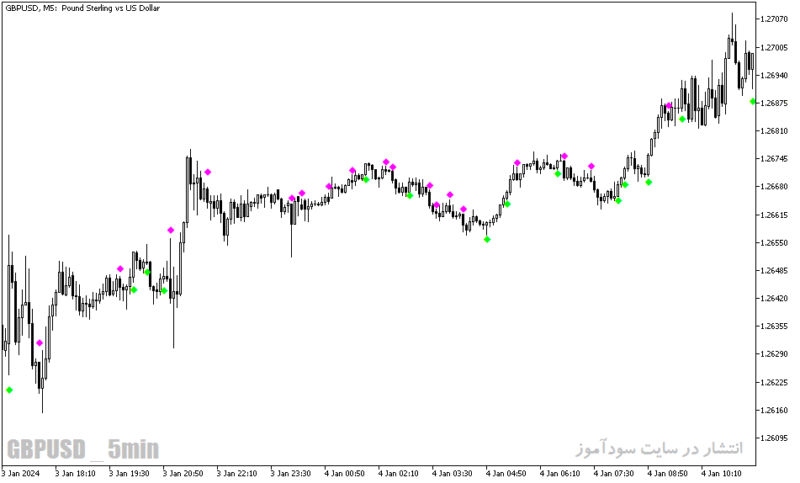
Task: Select the green signal diamond touching the chart's right edge
Action: [x=753, y=102]
